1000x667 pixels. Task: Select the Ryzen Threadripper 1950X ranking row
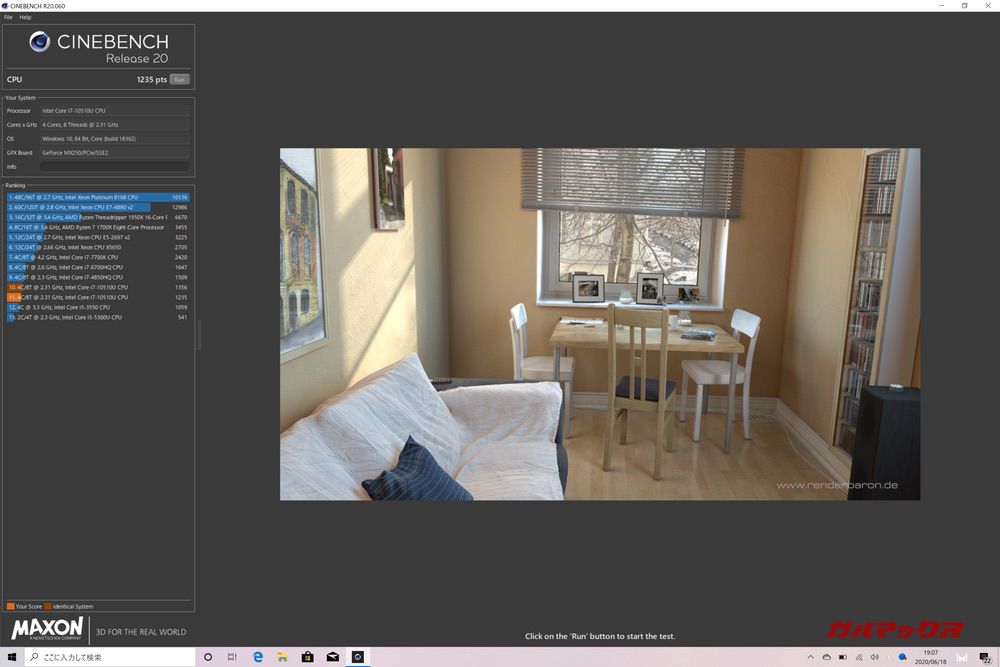pos(98,217)
